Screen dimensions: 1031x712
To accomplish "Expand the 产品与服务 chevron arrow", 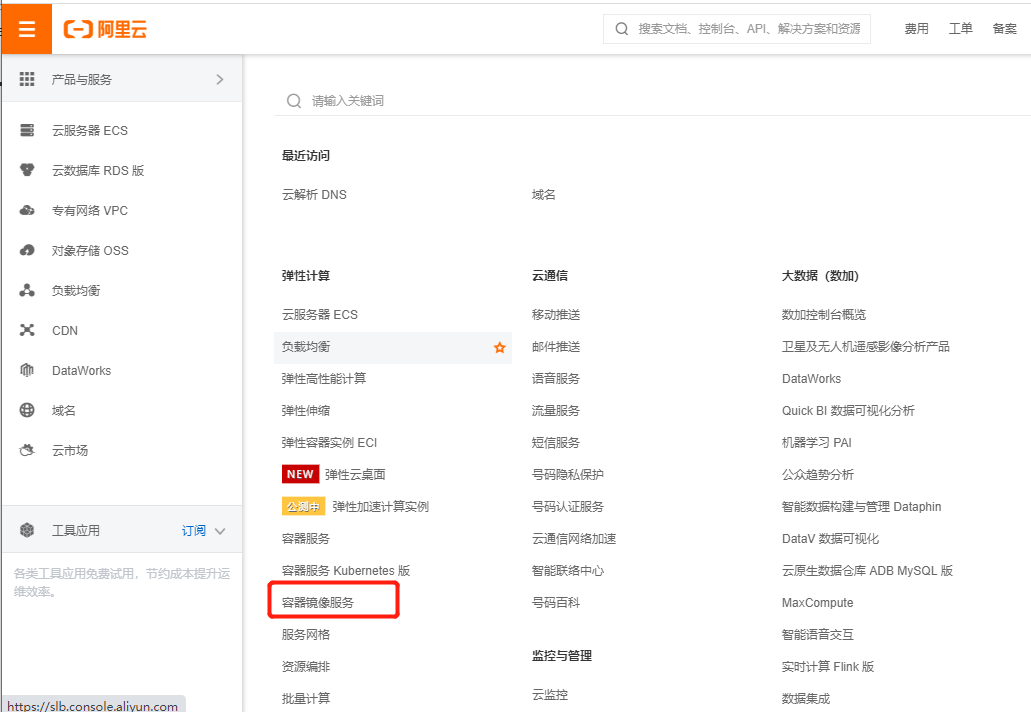I will [x=220, y=79].
